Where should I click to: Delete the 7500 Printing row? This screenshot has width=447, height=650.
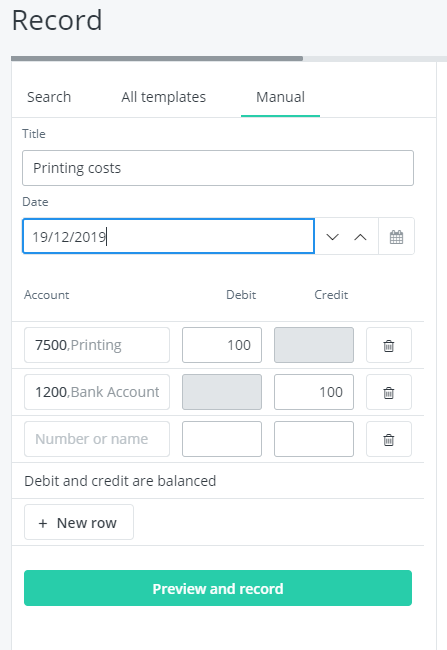click(389, 345)
